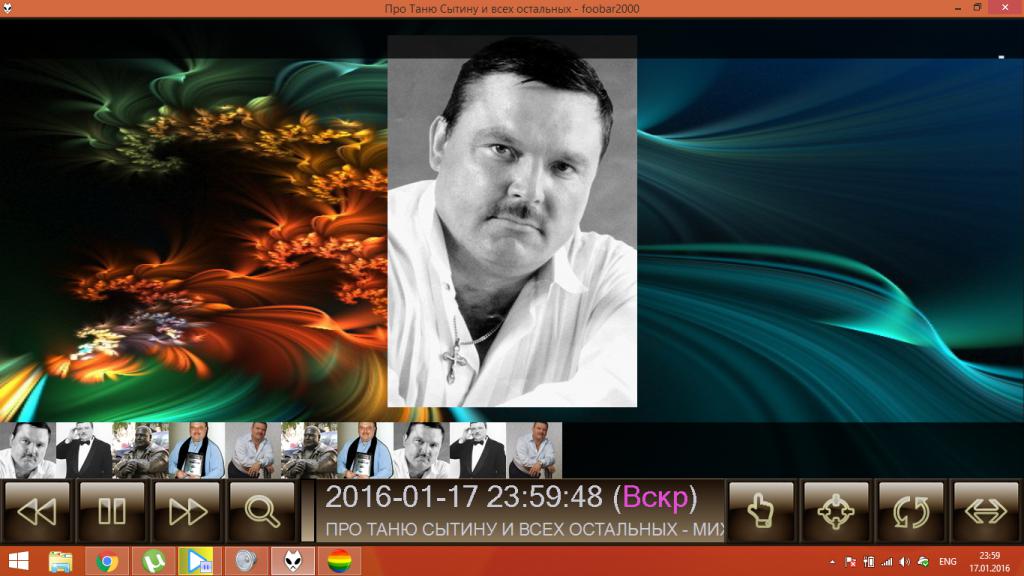This screenshot has height=576, width=1024.
Task: Select the fourth thumbnail, man with scarf holding a plaque
Action: point(197,450)
